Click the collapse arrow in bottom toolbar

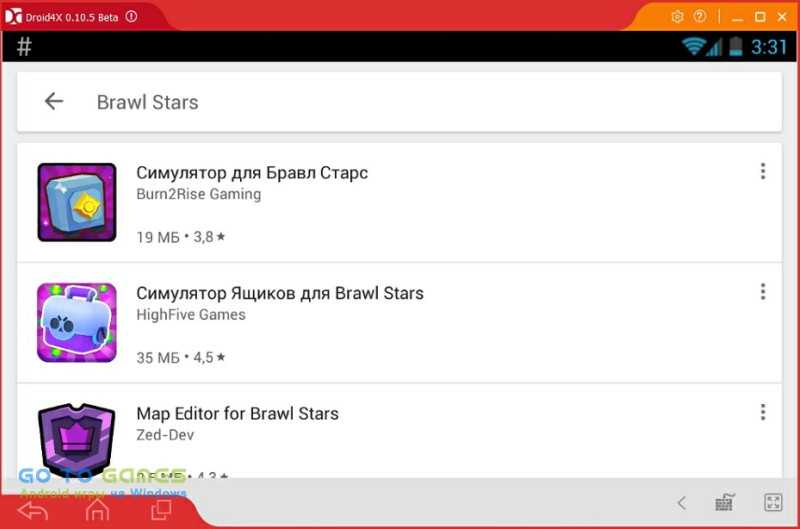tap(682, 503)
